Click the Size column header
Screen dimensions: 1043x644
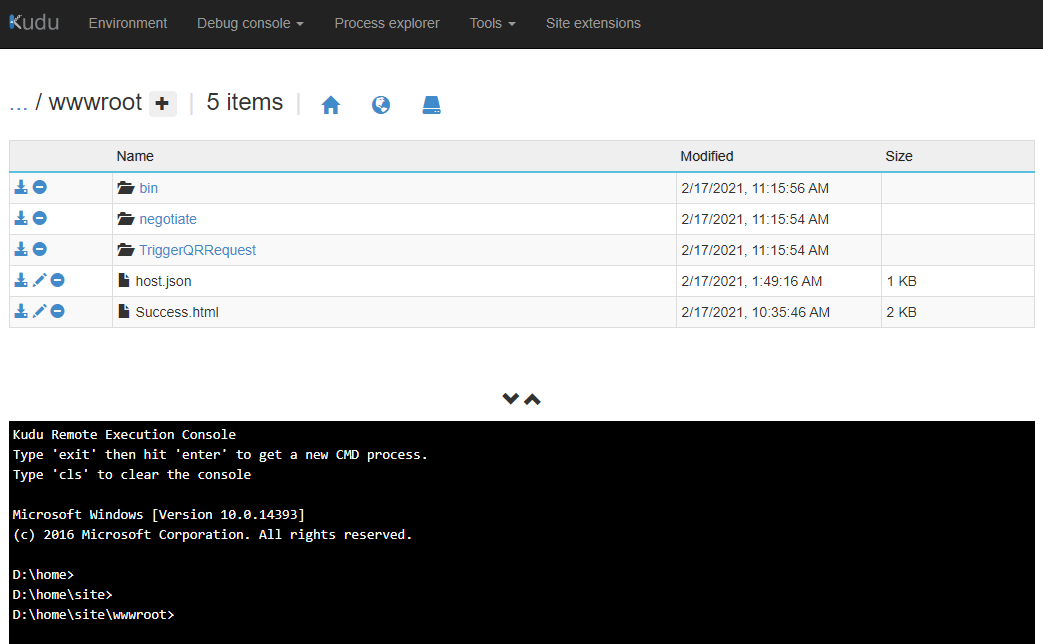click(899, 156)
